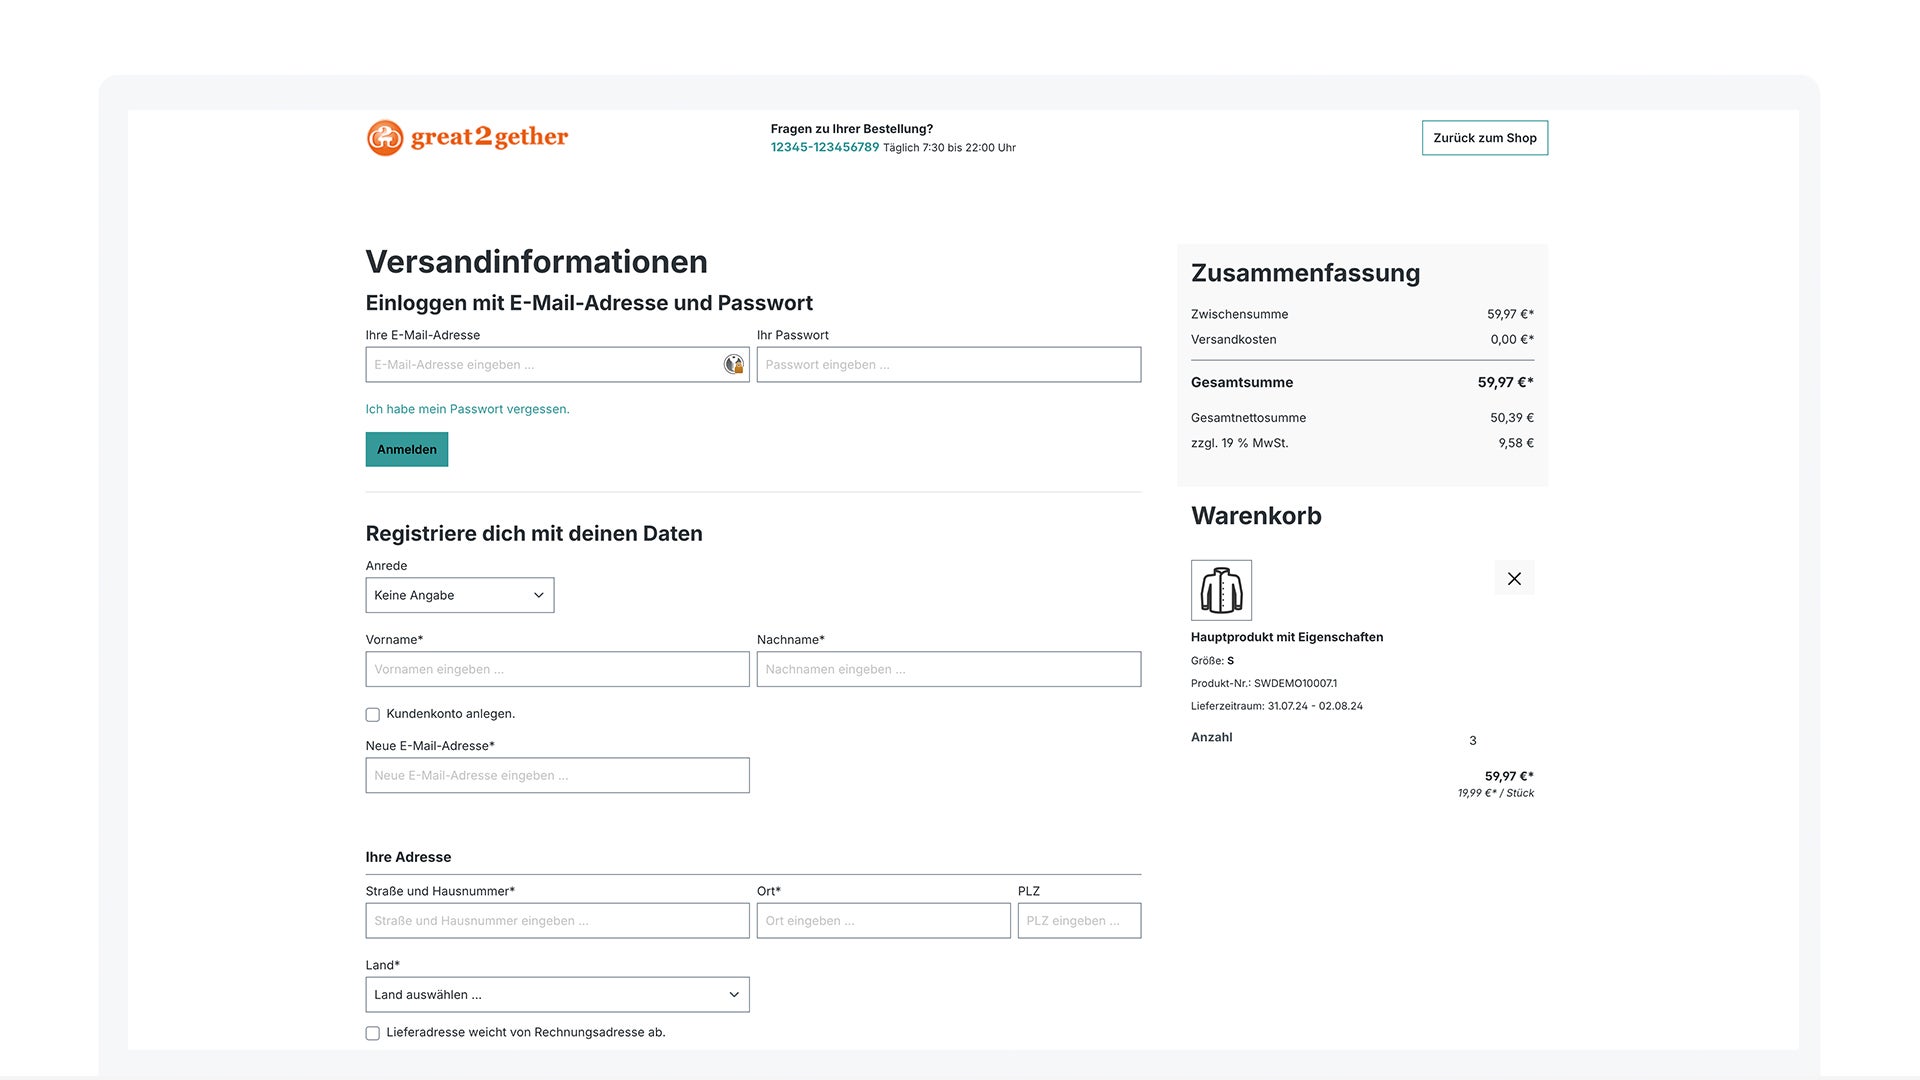Focus the Neue E-Mail-Adresse input field
This screenshot has width=1920, height=1080.
[557, 775]
